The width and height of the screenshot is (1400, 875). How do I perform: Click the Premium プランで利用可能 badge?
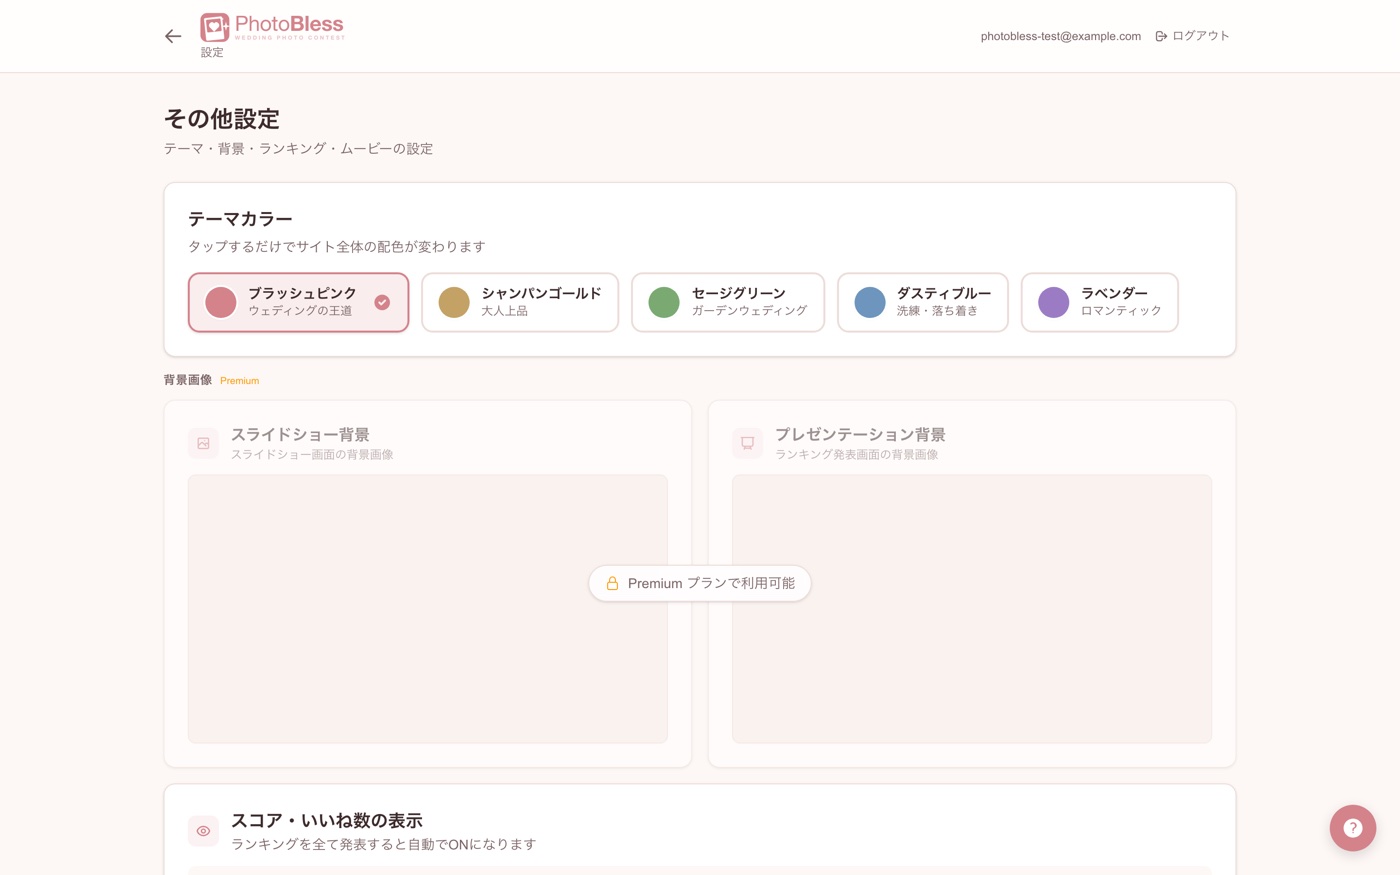(700, 583)
